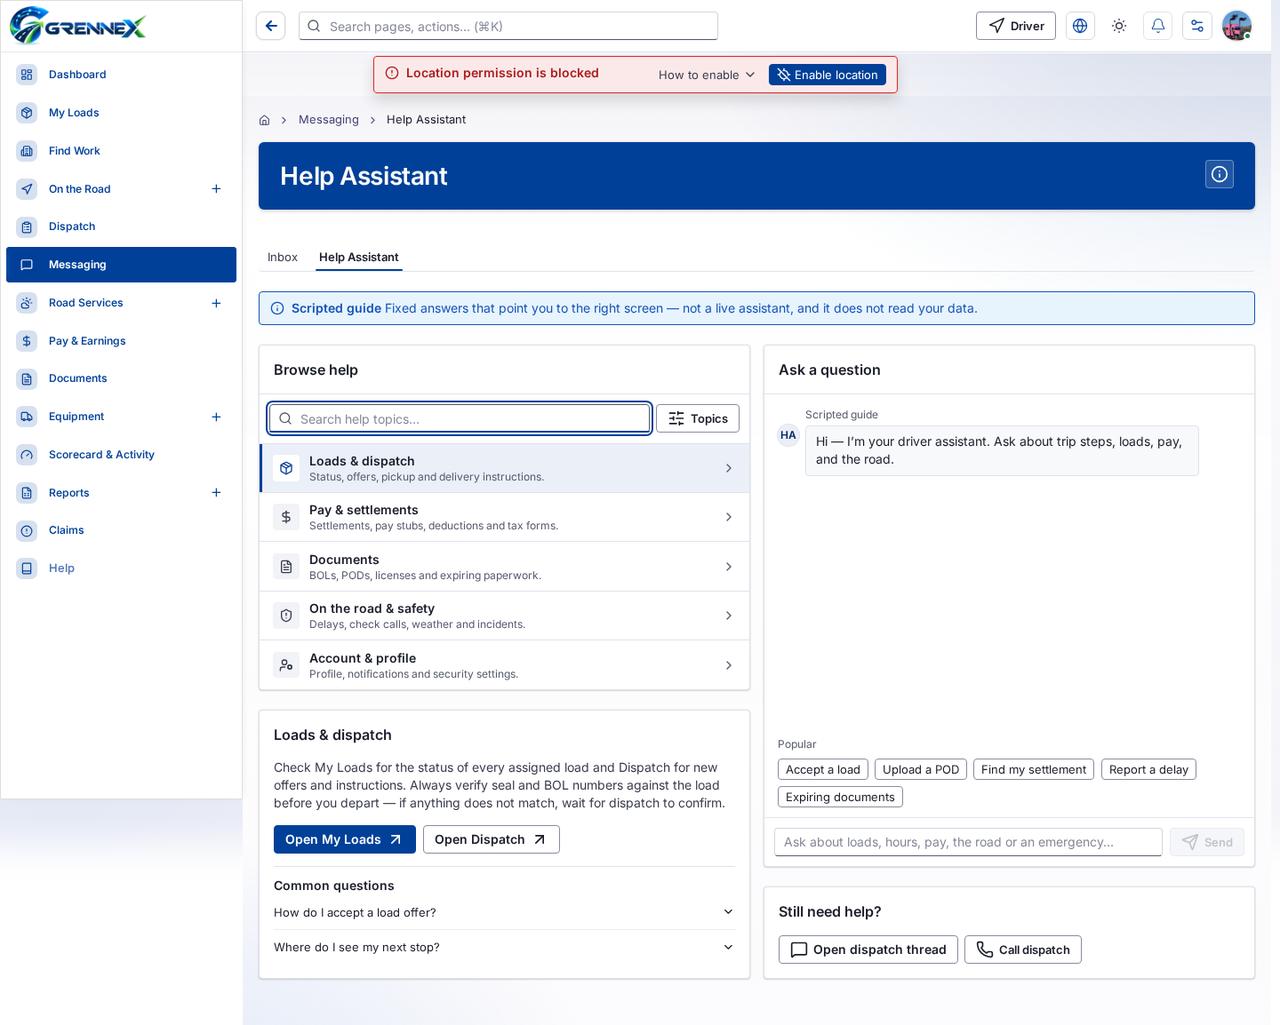Go to My Loads in sidebar
The height and width of the screenshot is (1025, 1280).
click(x=121, y=112)
